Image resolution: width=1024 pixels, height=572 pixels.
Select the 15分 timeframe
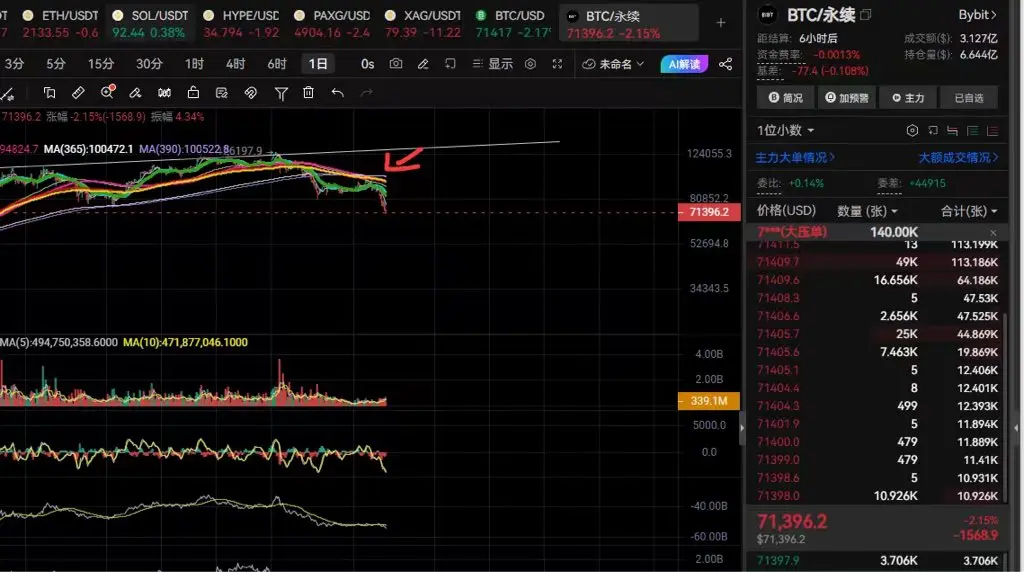[x=101, y=63]
